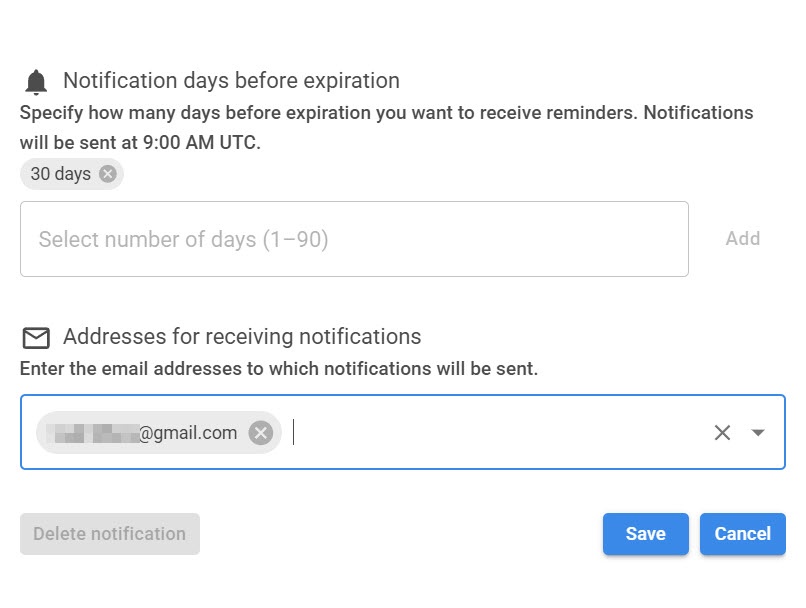
Task: Click the Add button for days
Action: pyautogui.click(x=743, y=239)
